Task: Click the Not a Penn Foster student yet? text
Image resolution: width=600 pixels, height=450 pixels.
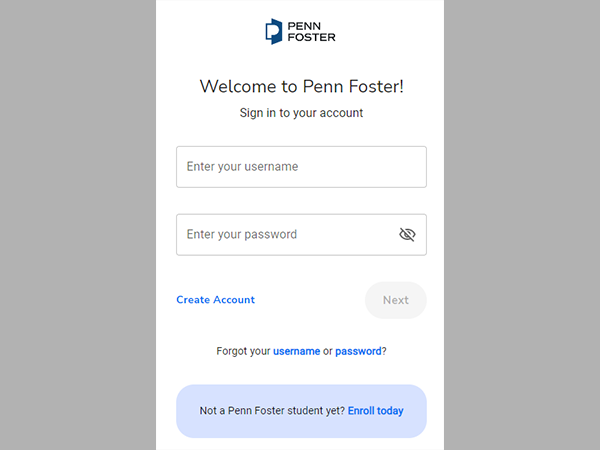Action: 272,411
